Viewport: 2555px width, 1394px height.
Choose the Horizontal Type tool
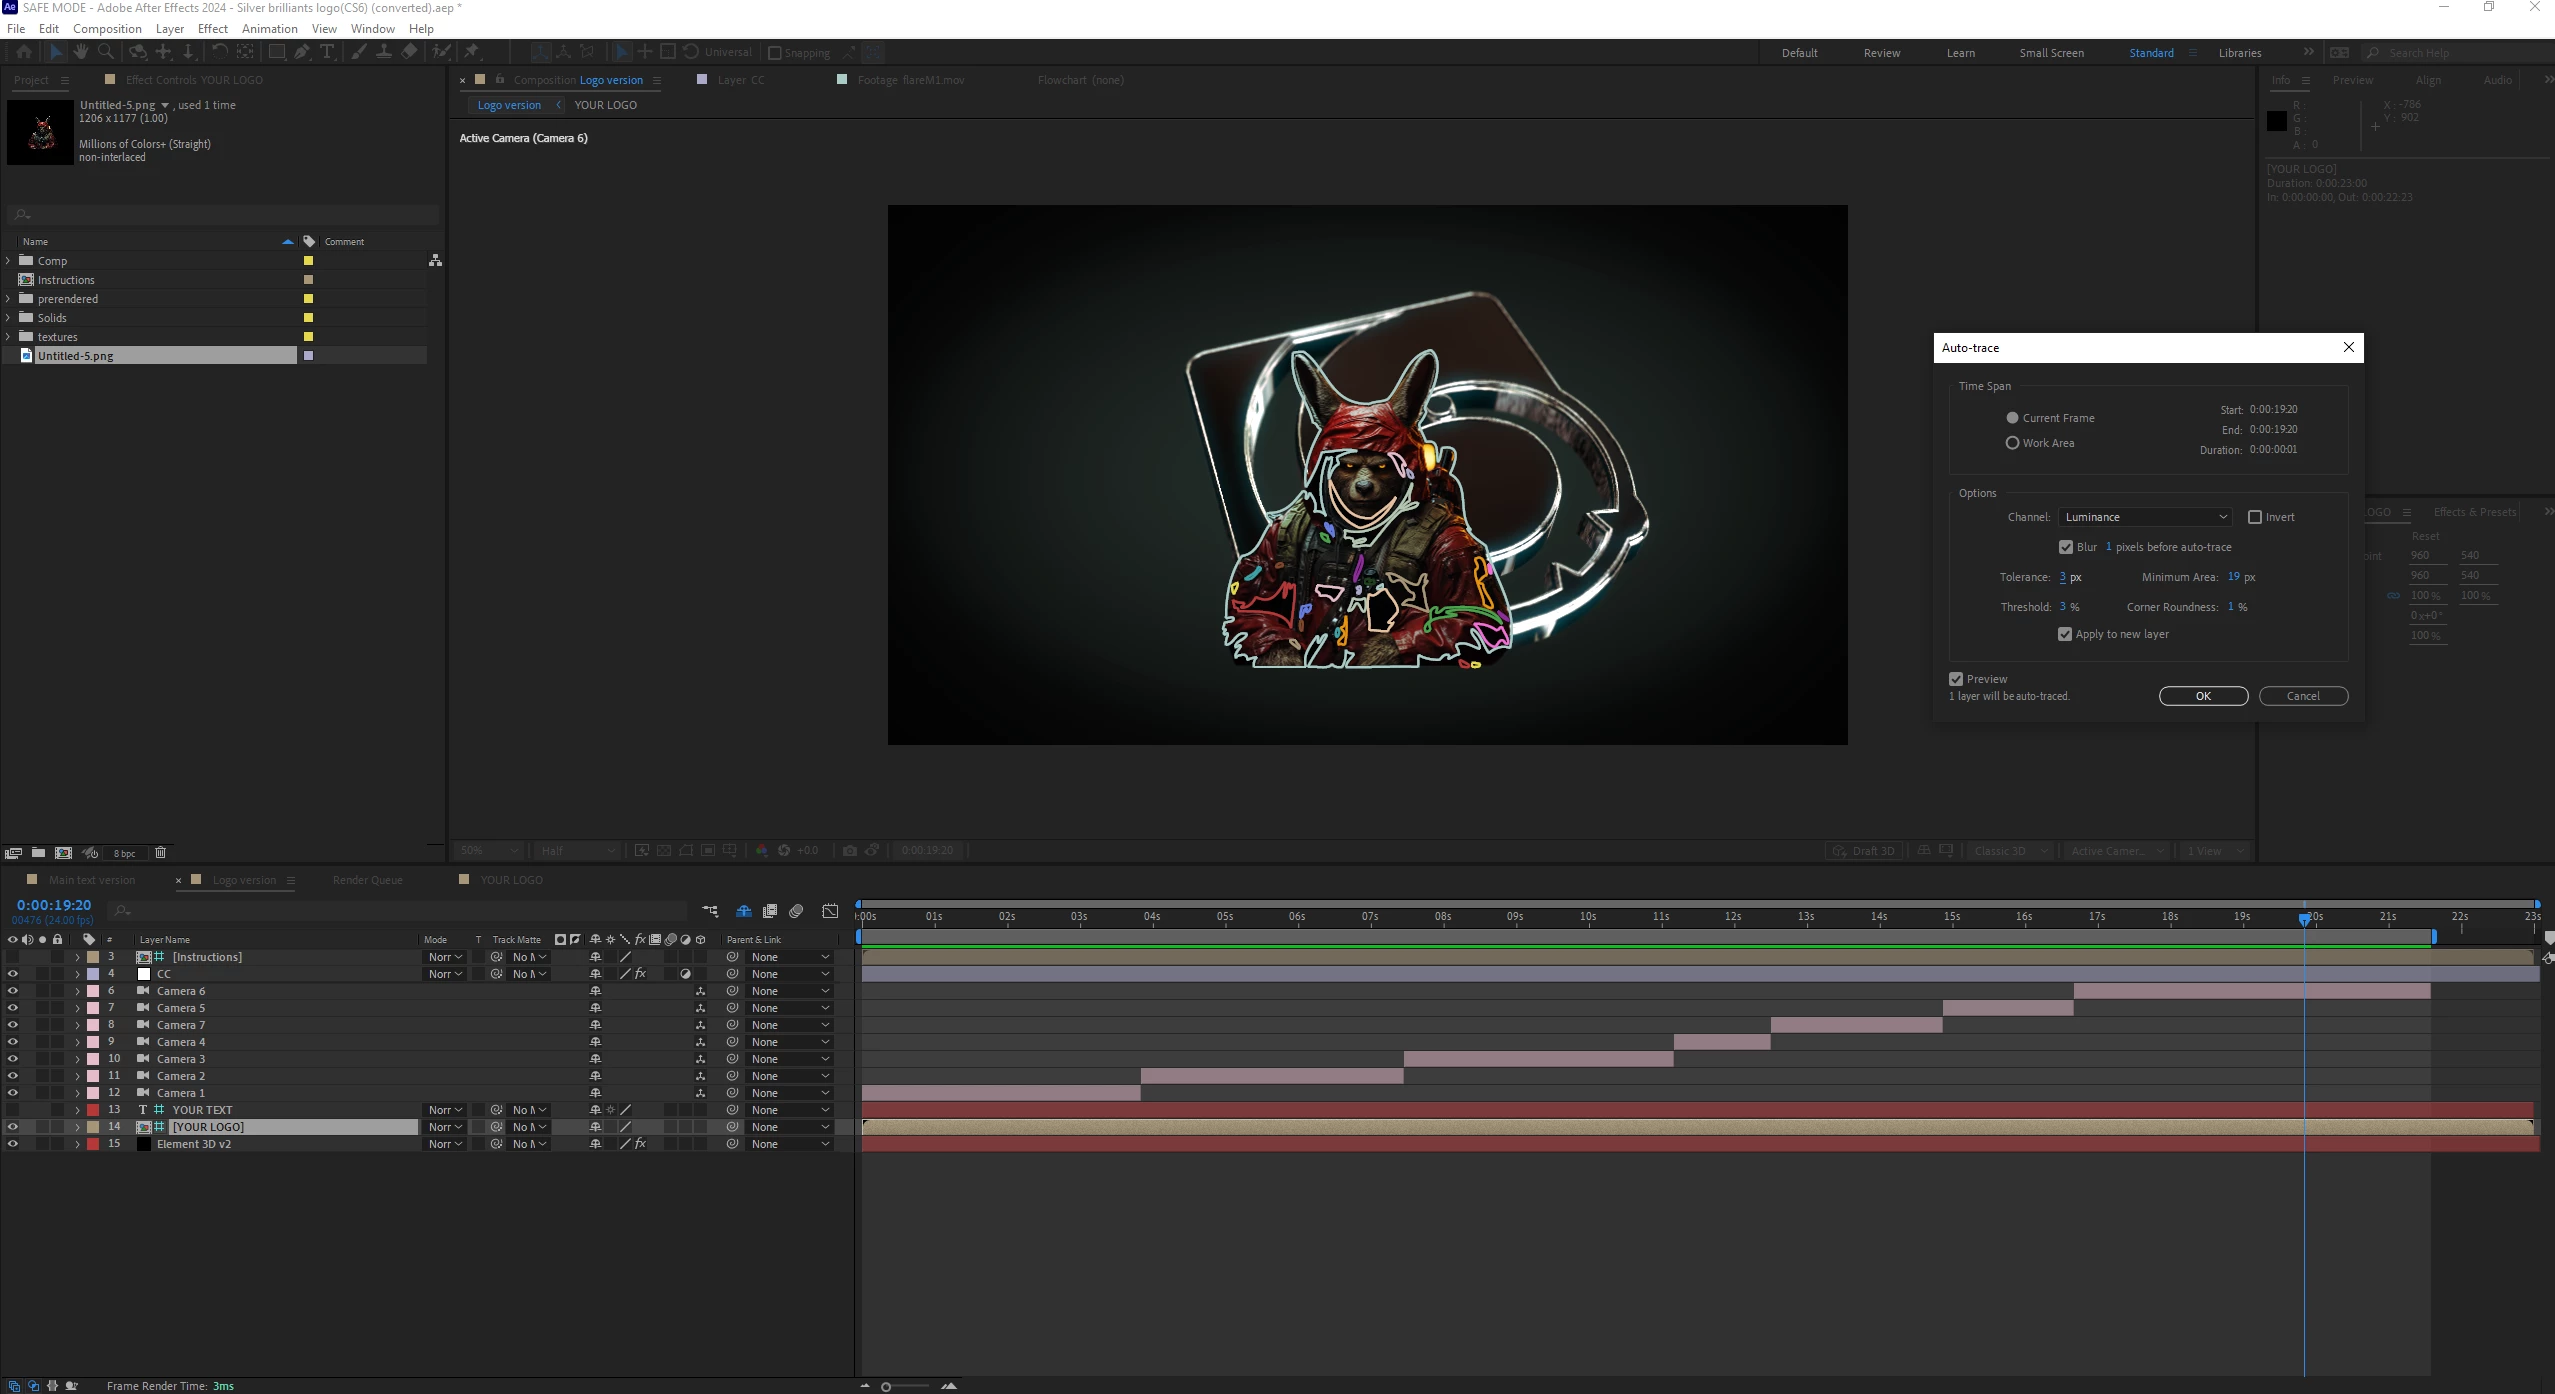click(x=327, y=52)
